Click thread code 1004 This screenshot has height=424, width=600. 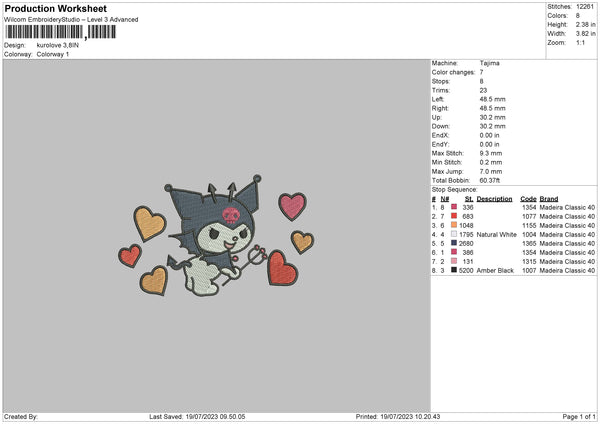click(x=529, y=235)
